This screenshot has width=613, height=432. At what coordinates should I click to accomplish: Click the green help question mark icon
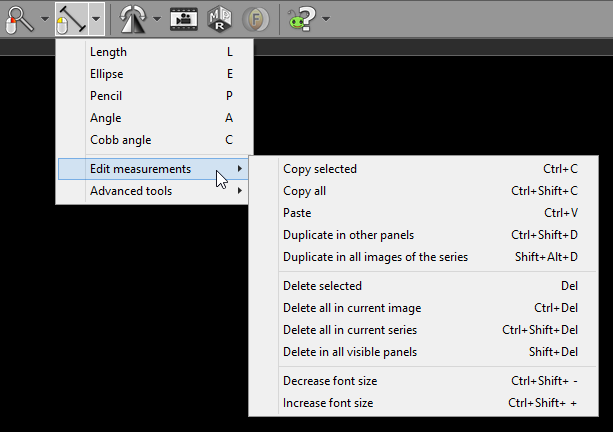pos(302,18)
